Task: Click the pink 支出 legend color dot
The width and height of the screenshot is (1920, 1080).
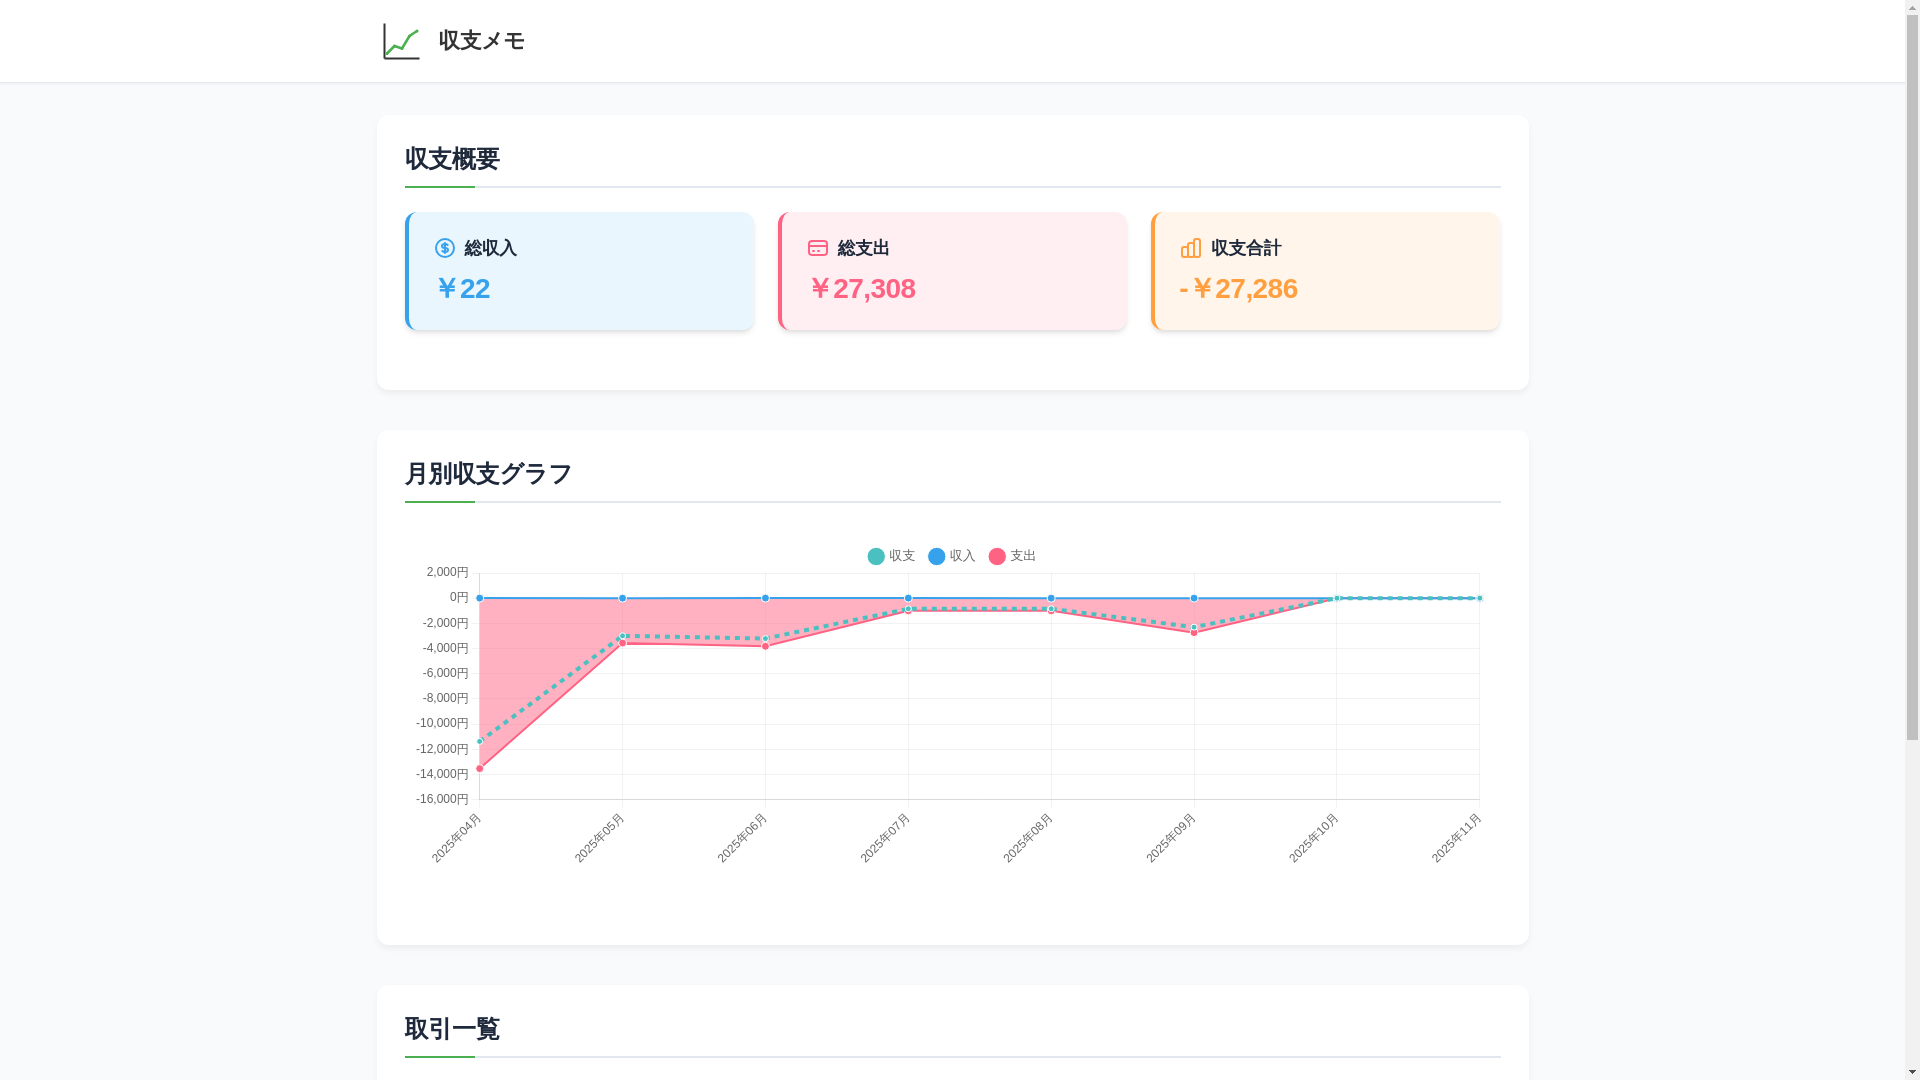Action: pos(997,556)
